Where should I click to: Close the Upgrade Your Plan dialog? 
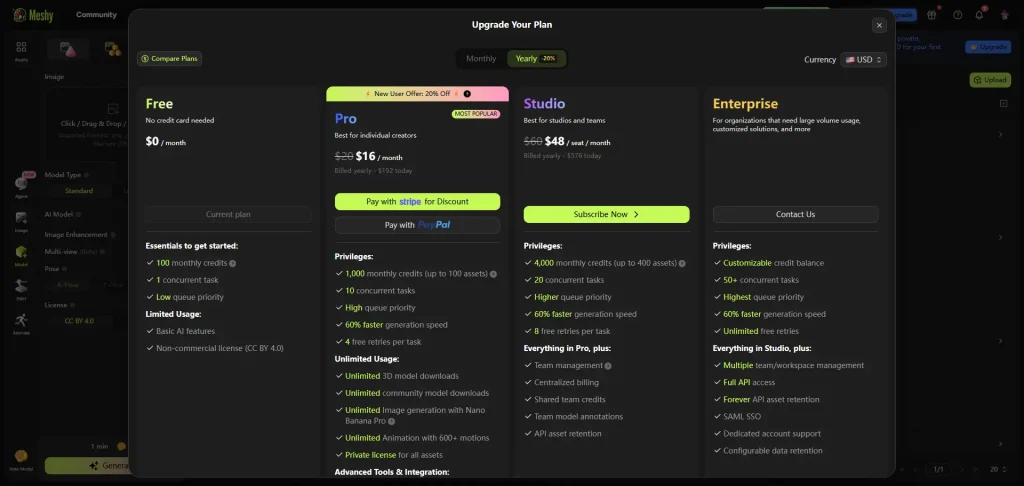coord(879,25)
